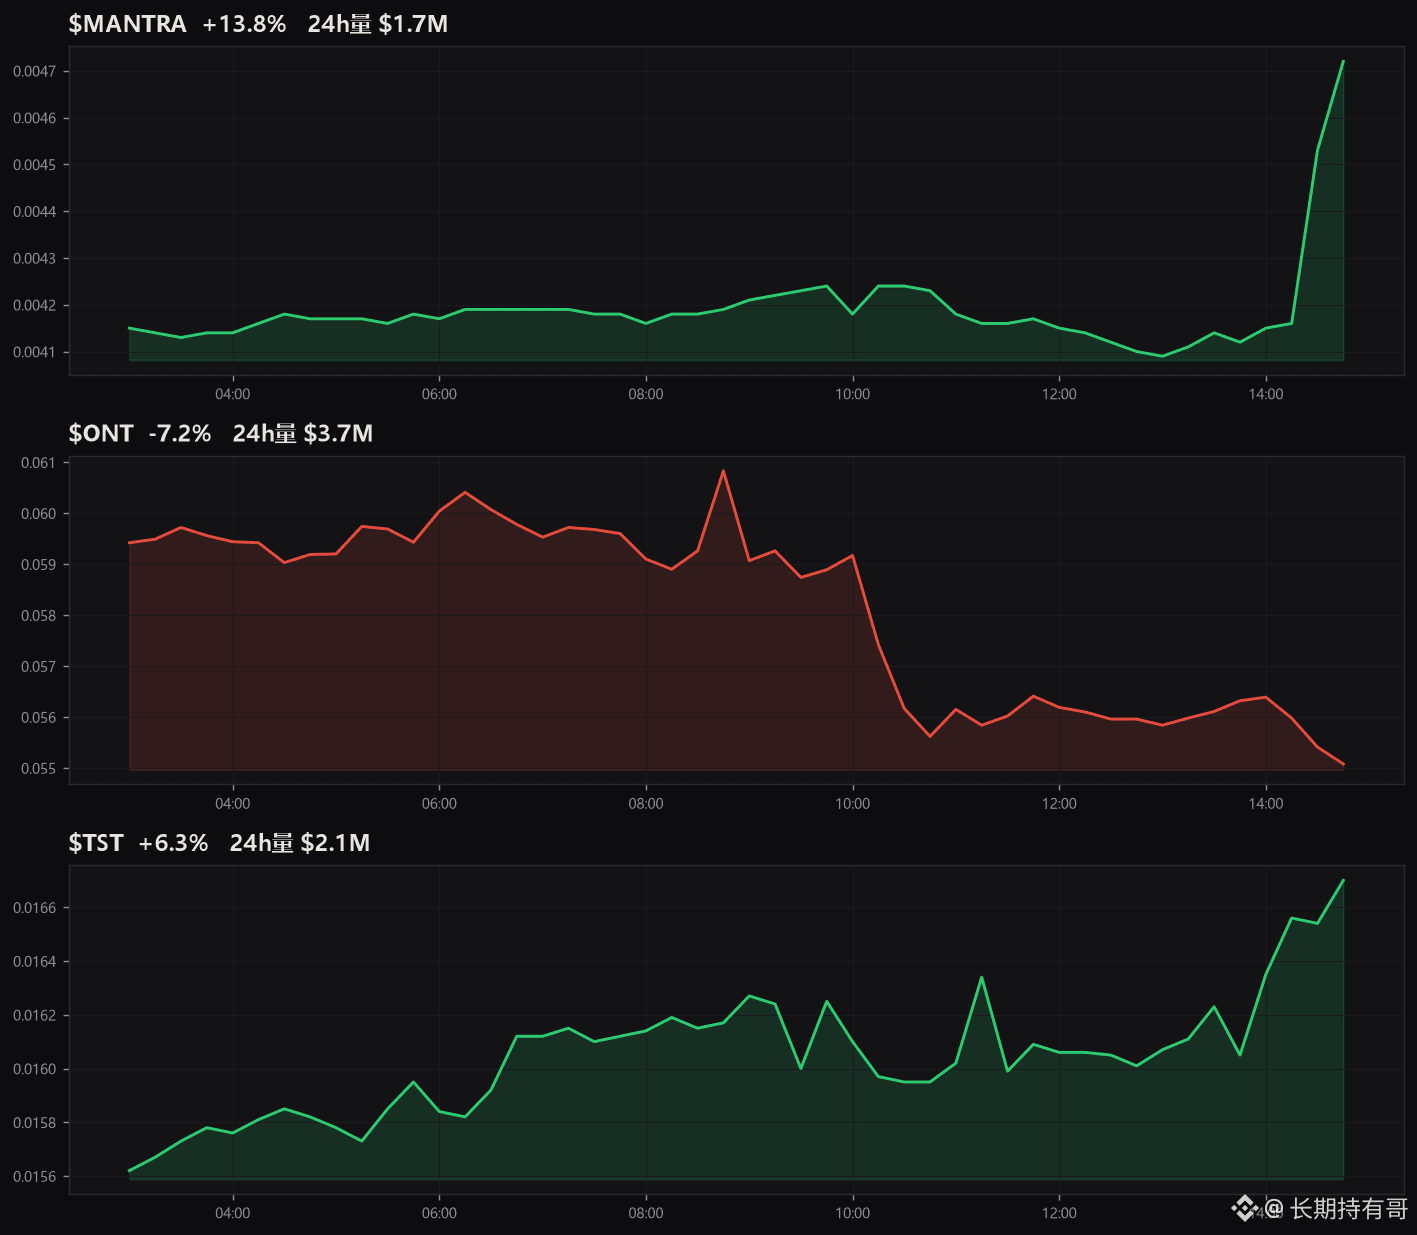The width and height of the screenshot is (1417, 1235).
Task: Click the 24h volume $3.7M label
Action: (303, 433)
